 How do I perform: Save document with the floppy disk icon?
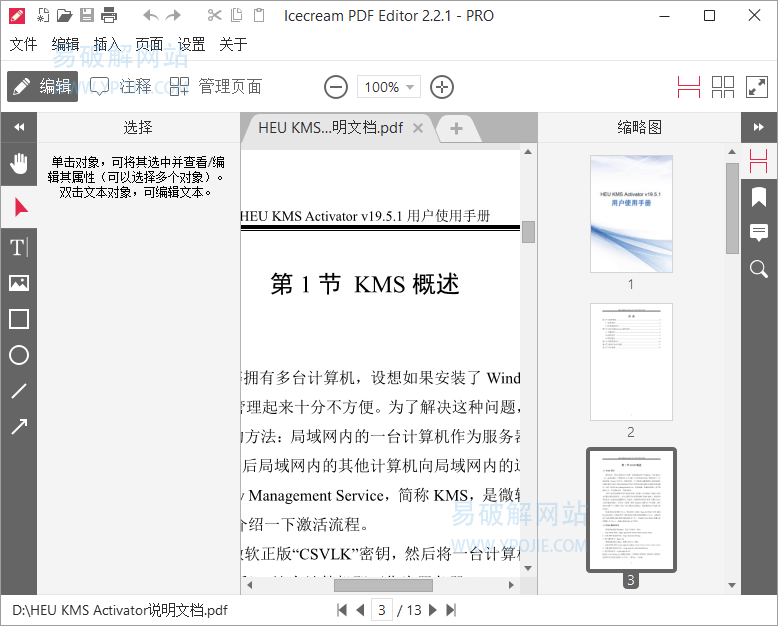[x=87, y=15]
